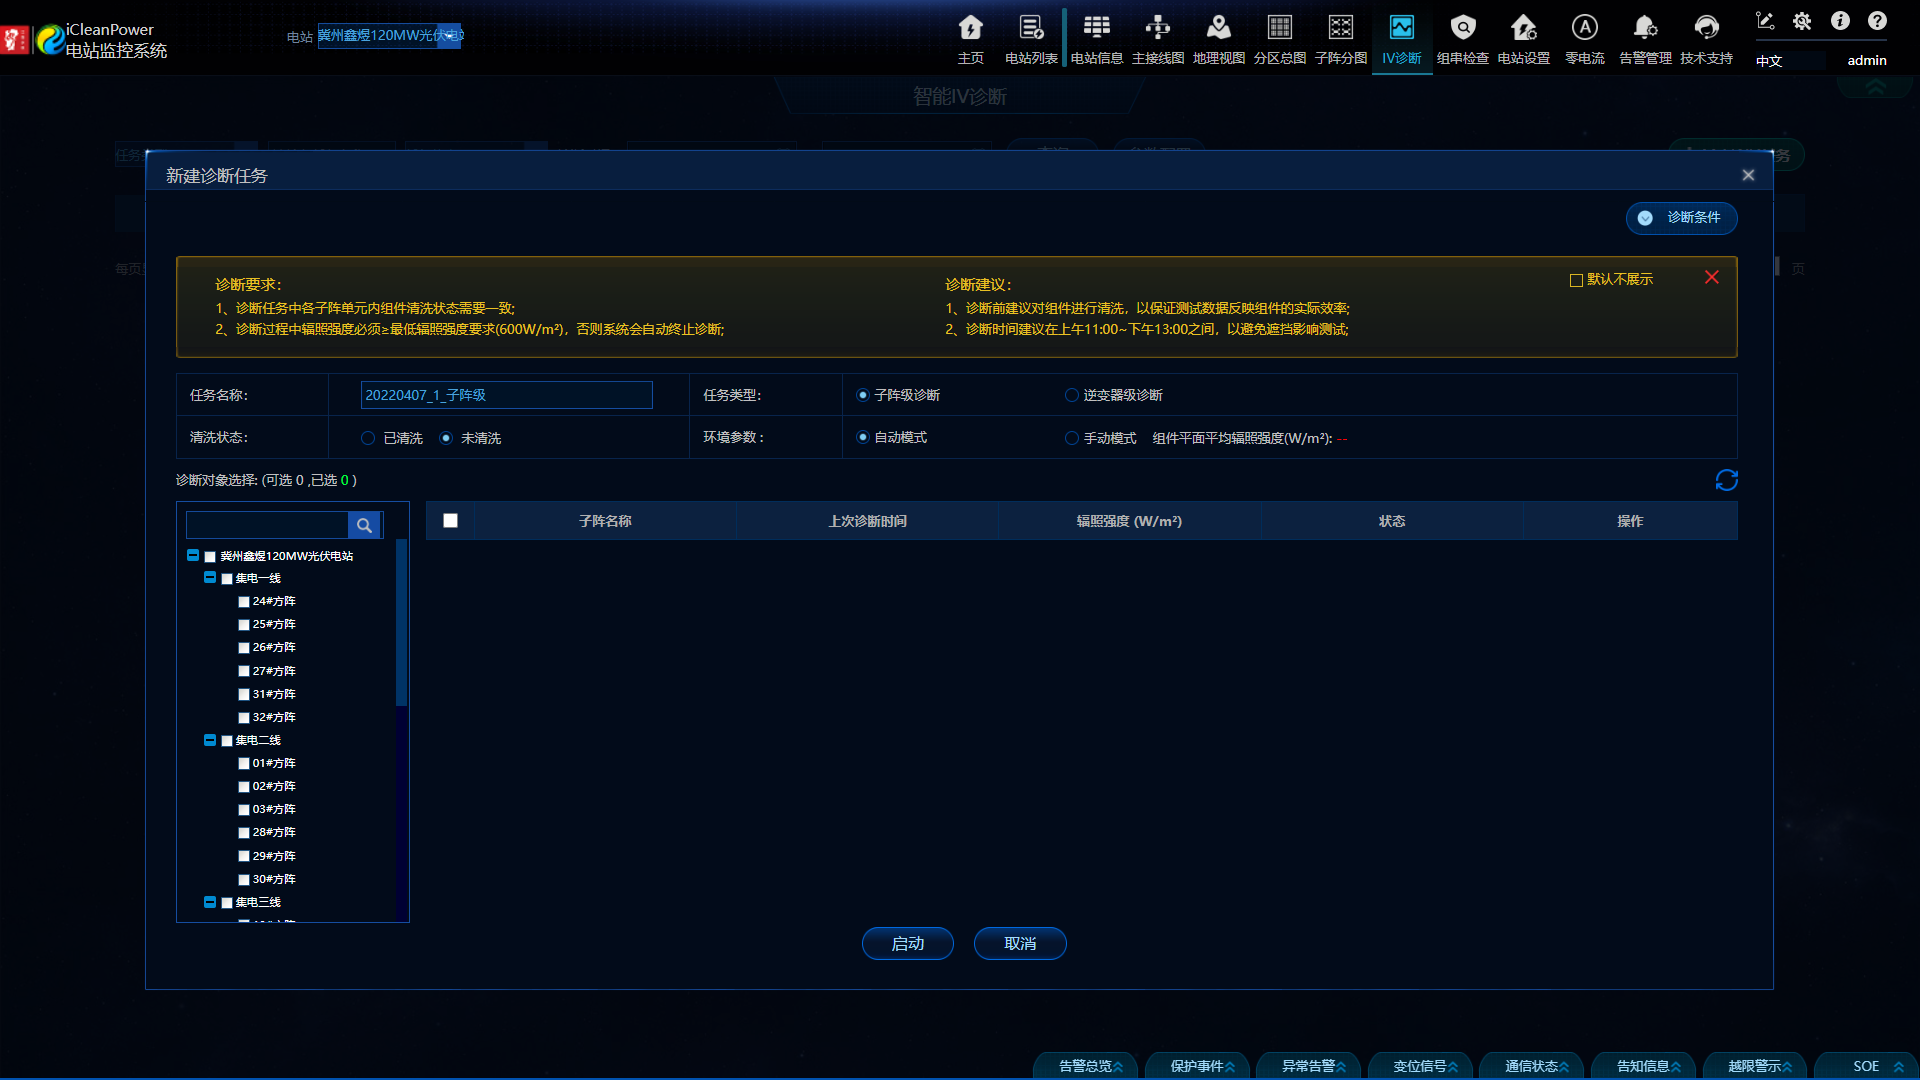Collapse the 集电三线 tree node
This screenshot has height=1080, width=1920.
[210, 902]
